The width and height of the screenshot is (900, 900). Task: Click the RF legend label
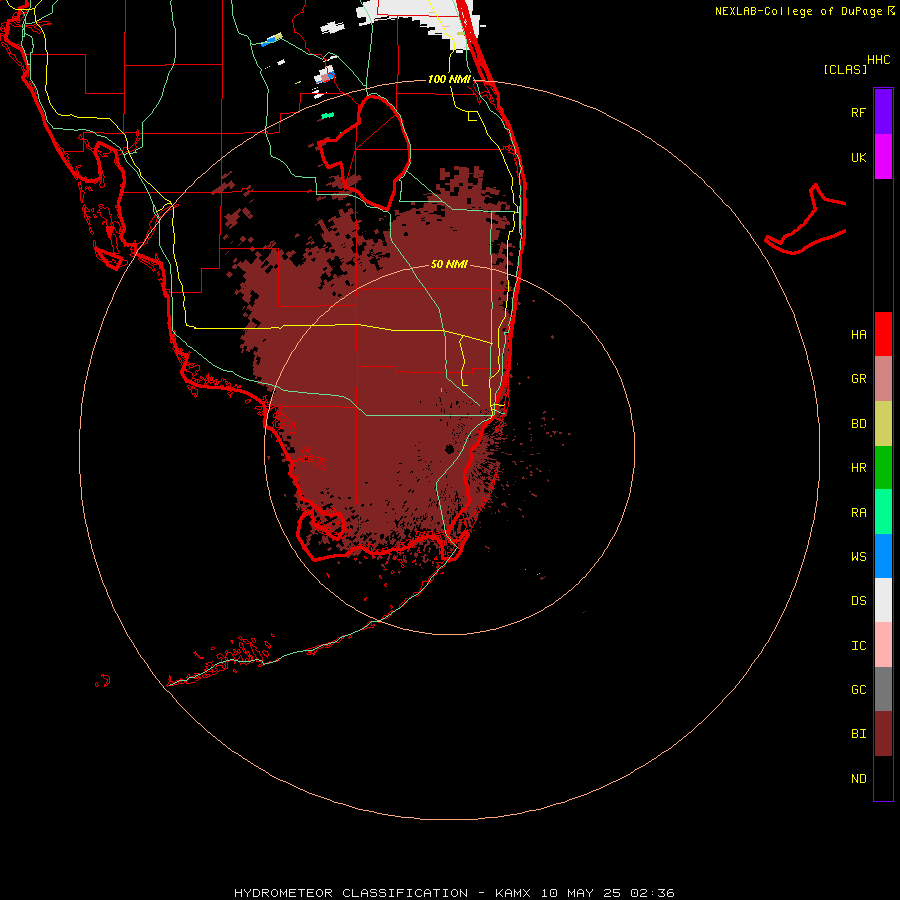(x=858, y=112)
